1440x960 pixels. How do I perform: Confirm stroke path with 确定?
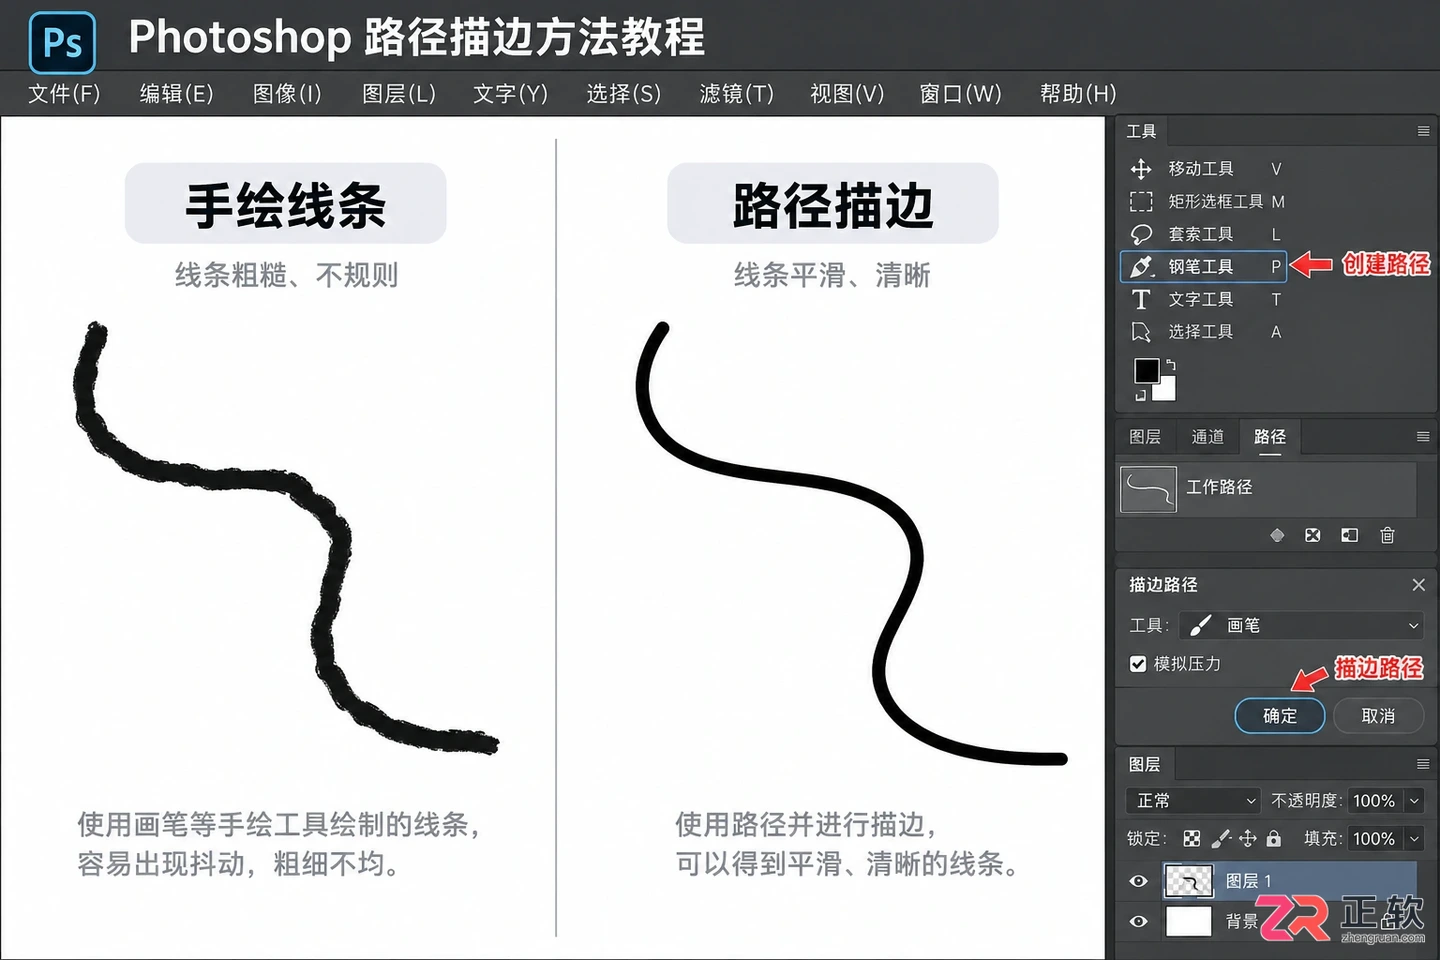pyautogui.click(x=1280, y=716)
